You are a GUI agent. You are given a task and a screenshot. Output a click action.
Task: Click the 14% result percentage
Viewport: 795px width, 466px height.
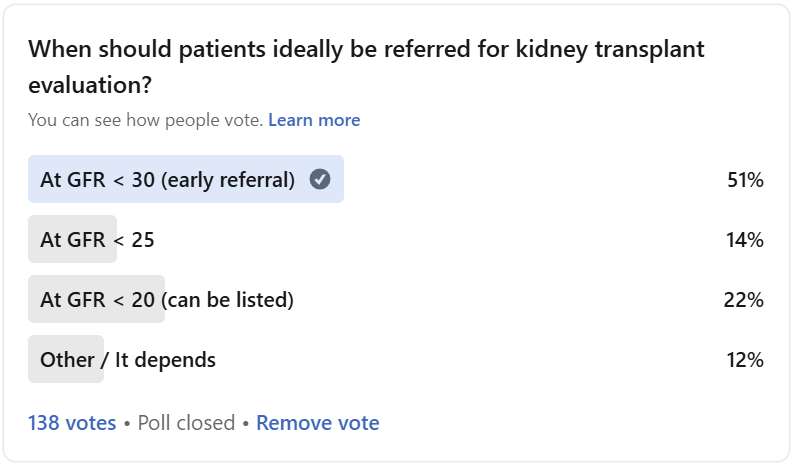point(745,240)
